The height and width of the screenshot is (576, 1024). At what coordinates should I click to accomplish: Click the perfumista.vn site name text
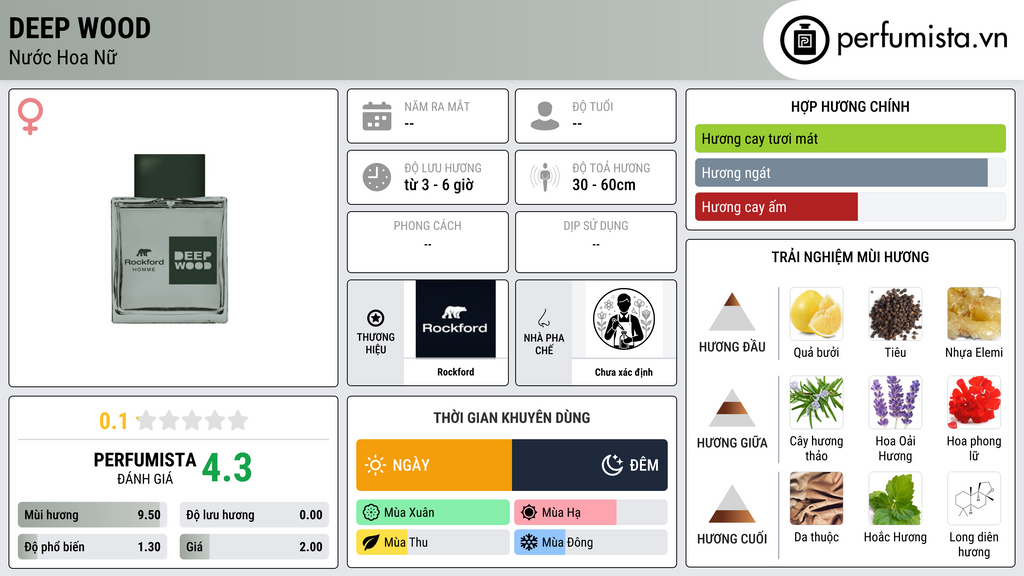(x=922, y=39)
